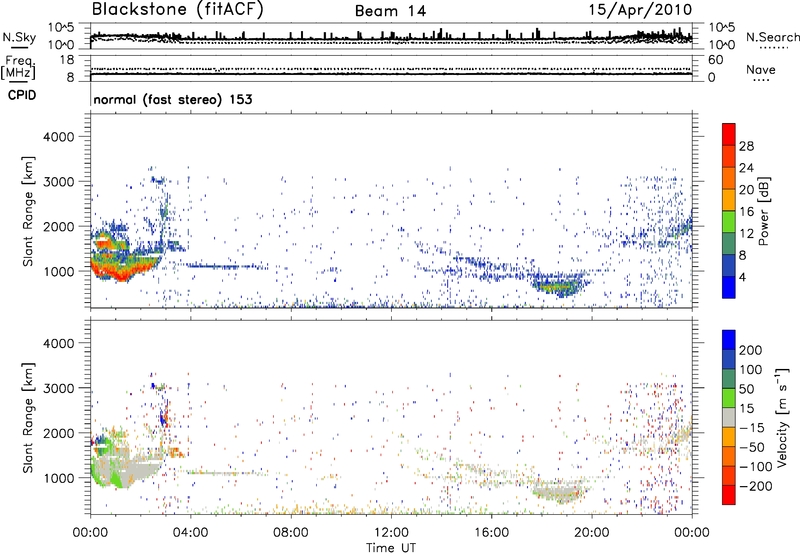Select the '-200' label on the velocity colorbar

[x=756, y=486]
